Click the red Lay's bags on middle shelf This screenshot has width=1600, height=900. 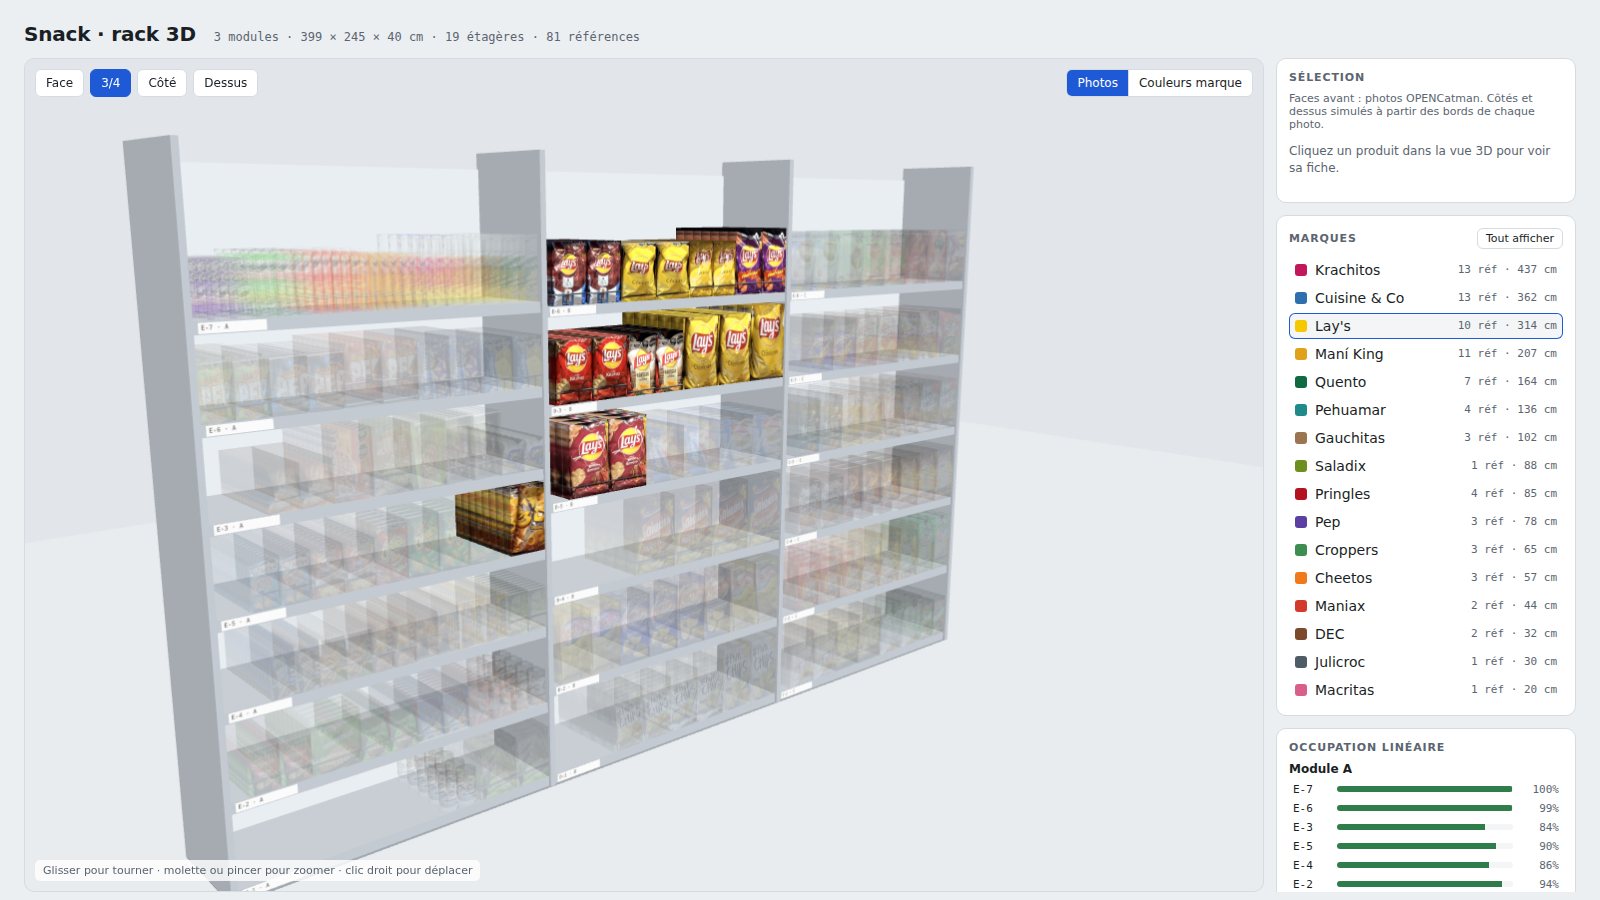(592, 365)
